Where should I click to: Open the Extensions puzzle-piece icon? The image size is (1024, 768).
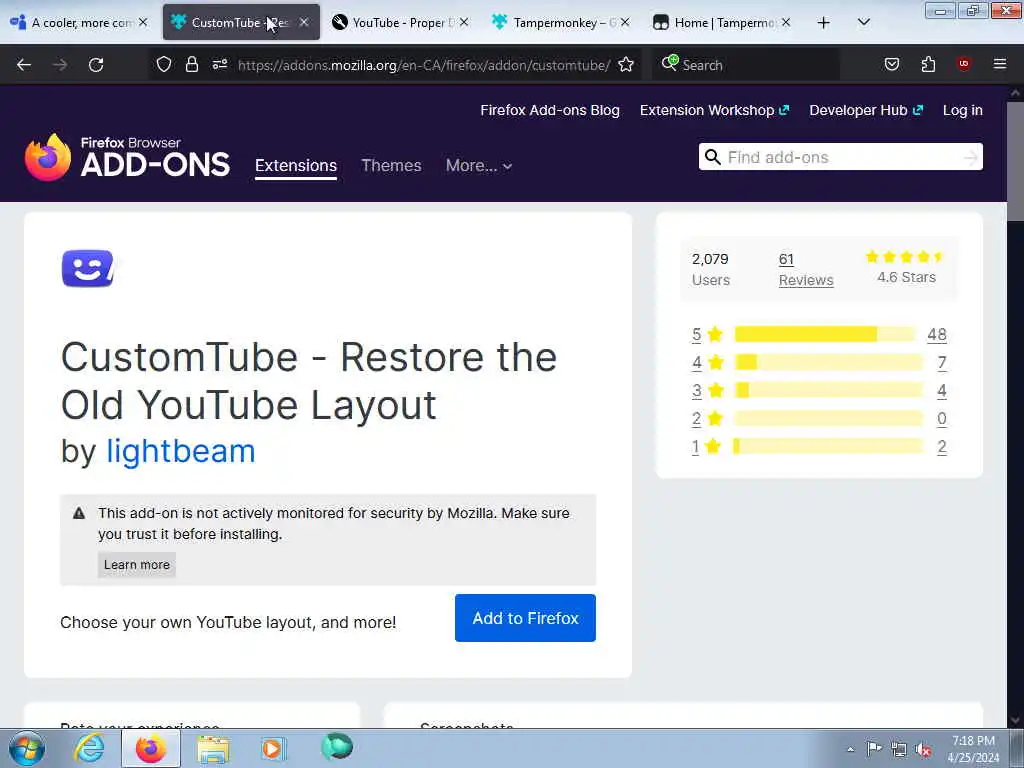[x=928, y=64]
